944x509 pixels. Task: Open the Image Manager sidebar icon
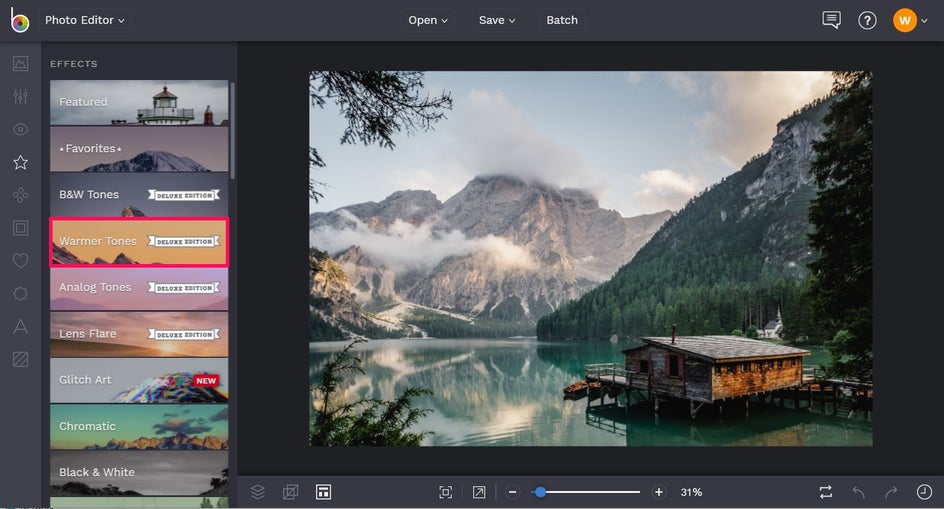point(20,63)
